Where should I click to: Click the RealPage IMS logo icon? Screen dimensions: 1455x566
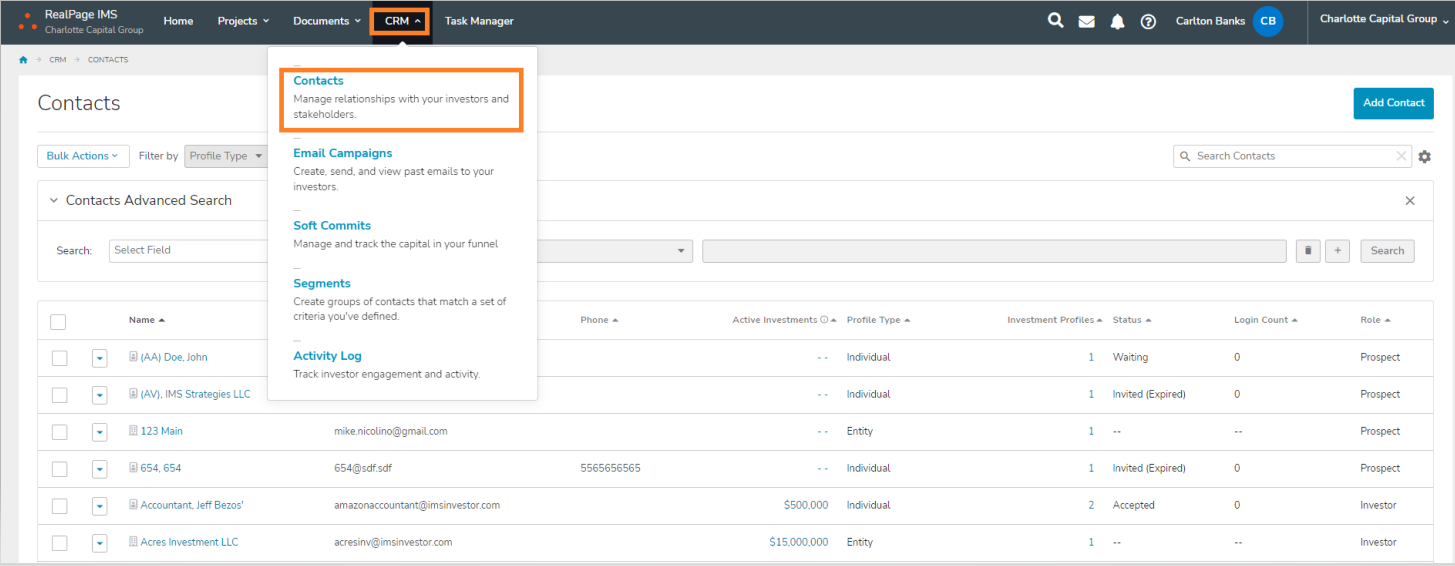pyautogui.click(x=28, y=22)
